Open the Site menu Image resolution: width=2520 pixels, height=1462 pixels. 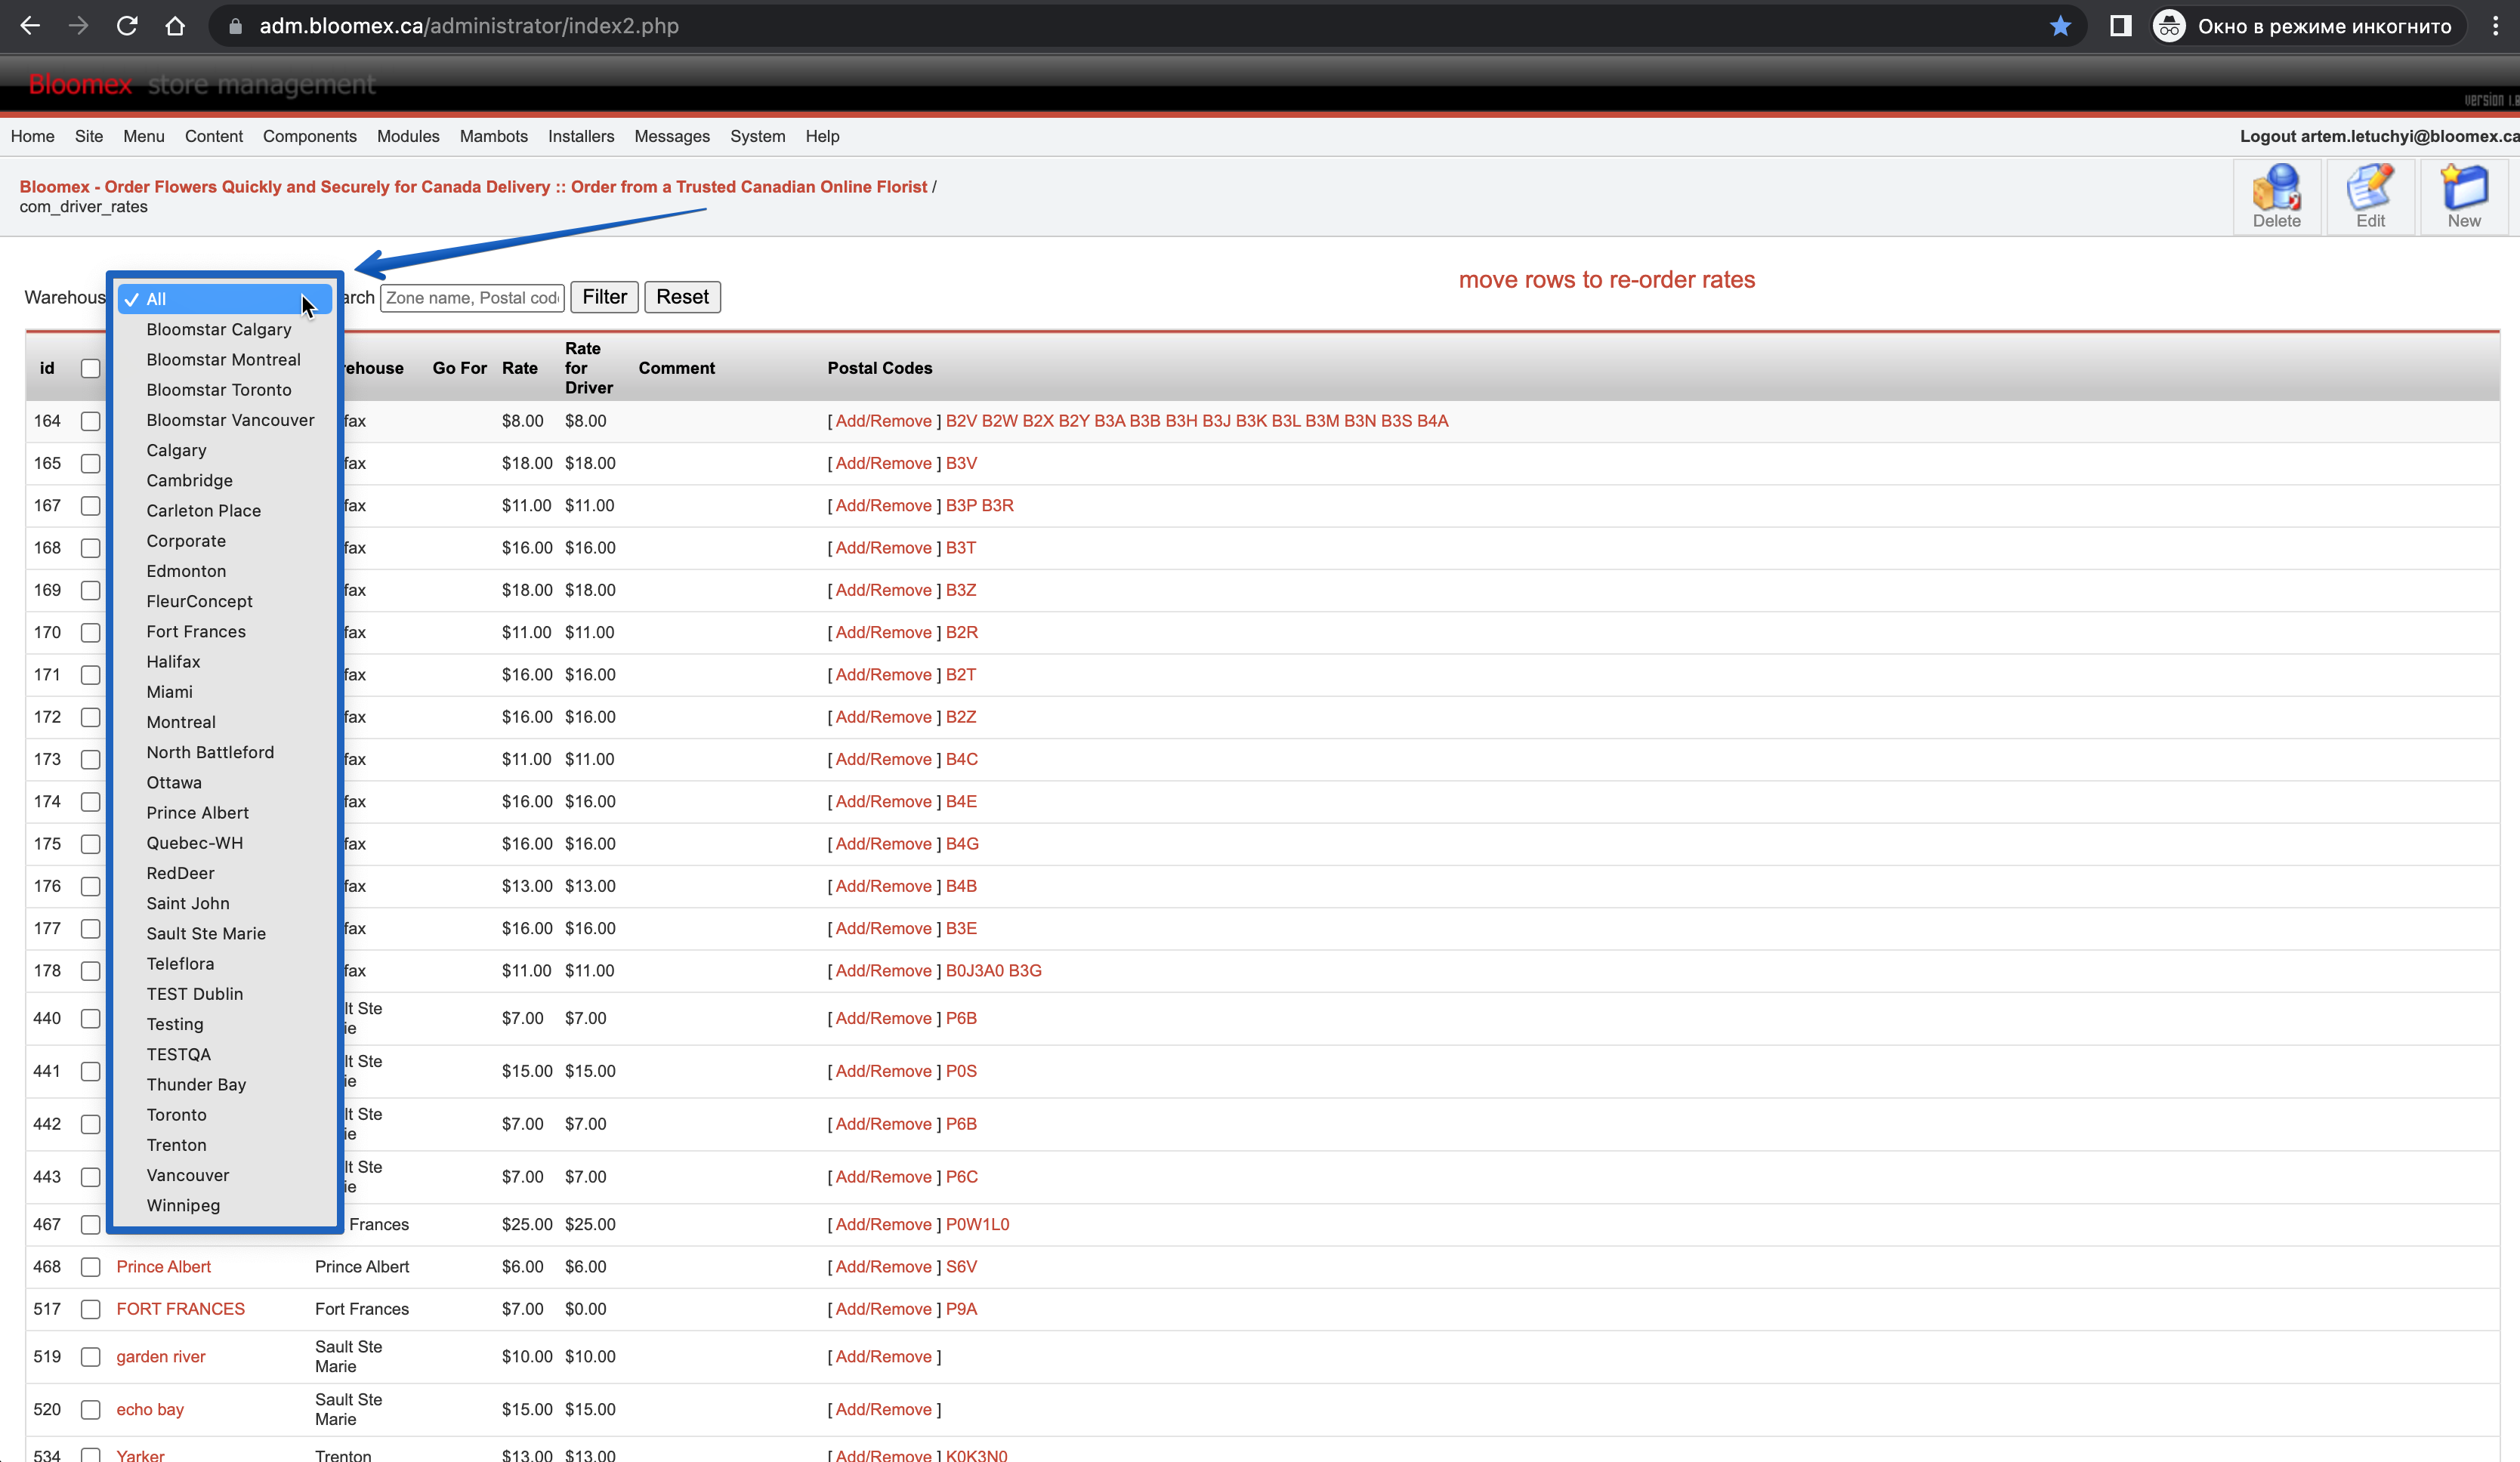coord(89,136)
